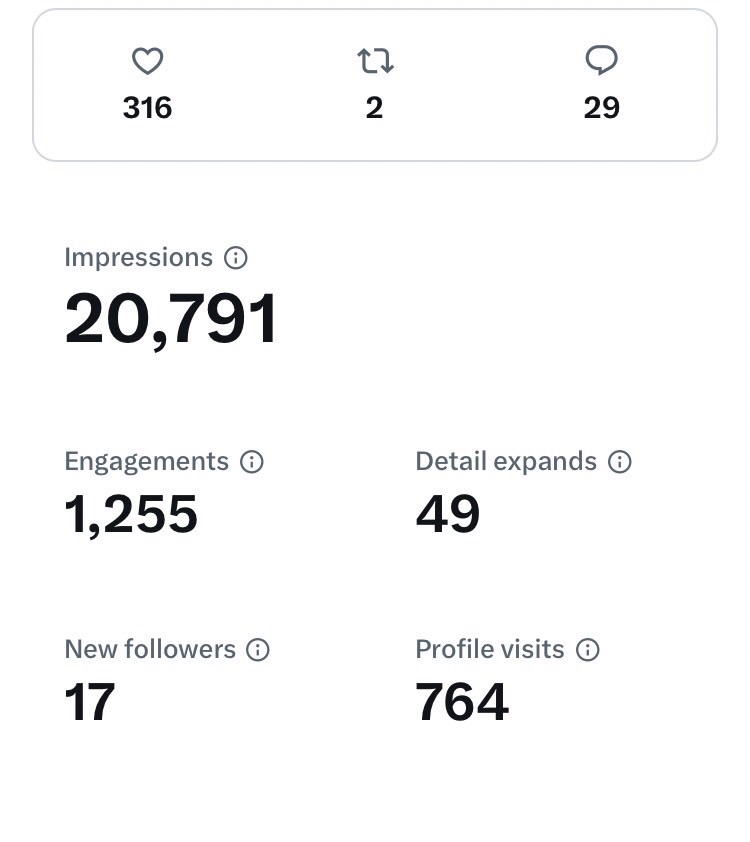Click the 49 detail expands value
This screenshot has width=750, height=842.
tap(447, 514)
